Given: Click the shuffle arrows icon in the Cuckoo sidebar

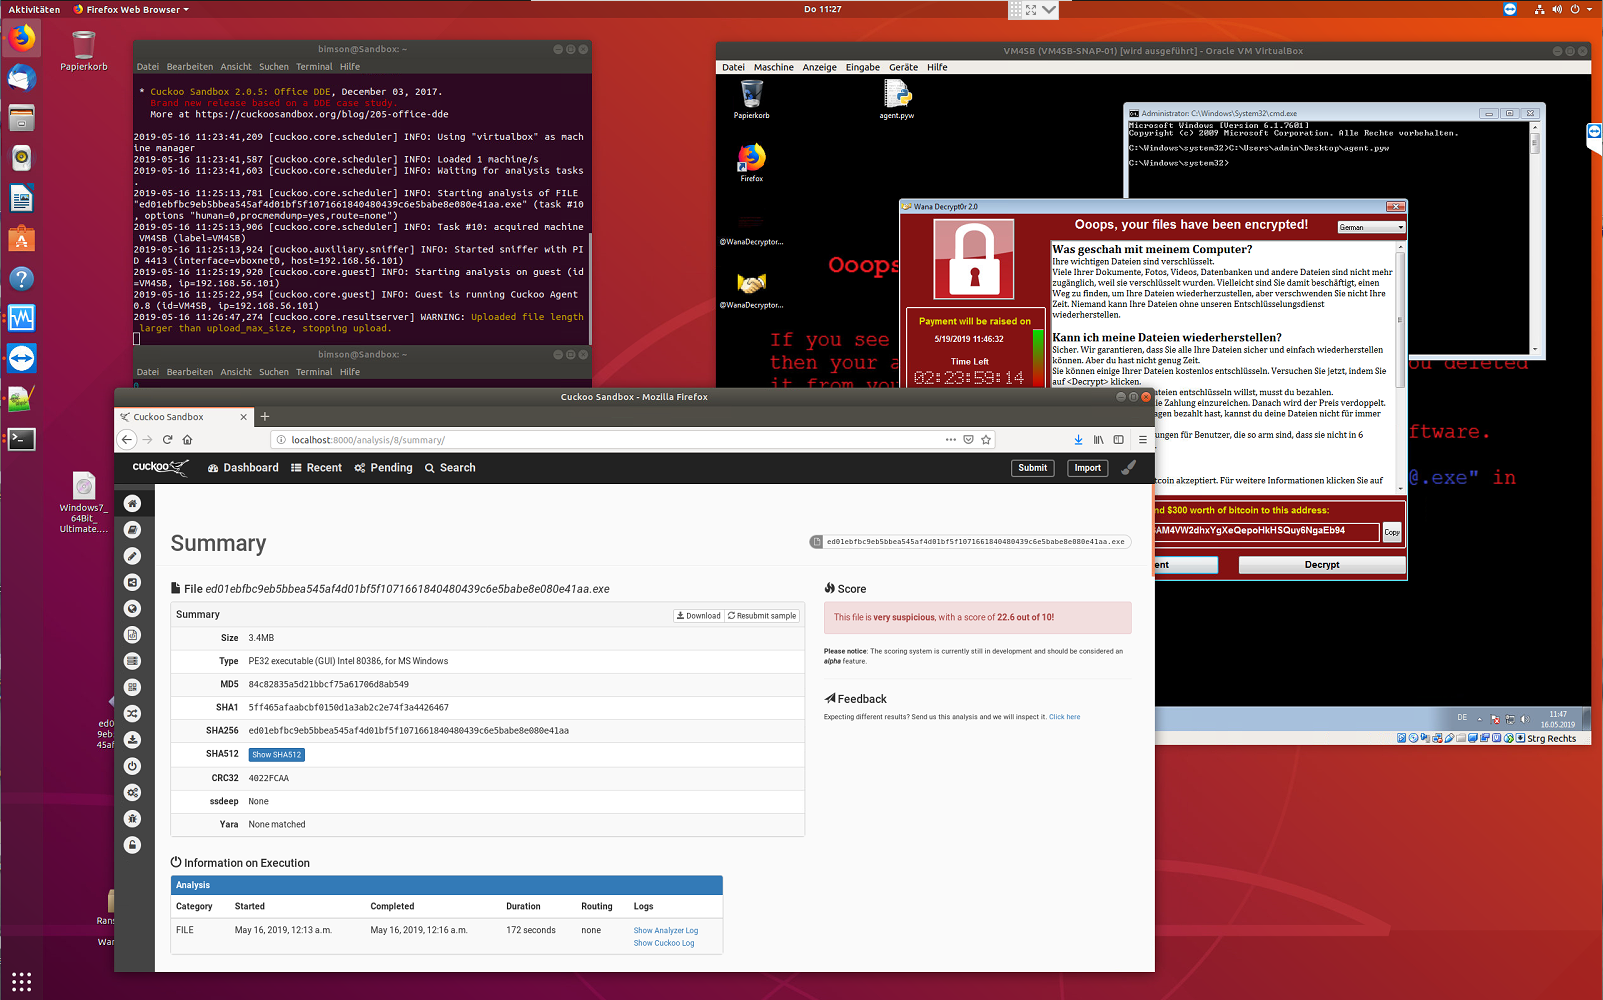Looking at the screenshot, I should (132, 713).
